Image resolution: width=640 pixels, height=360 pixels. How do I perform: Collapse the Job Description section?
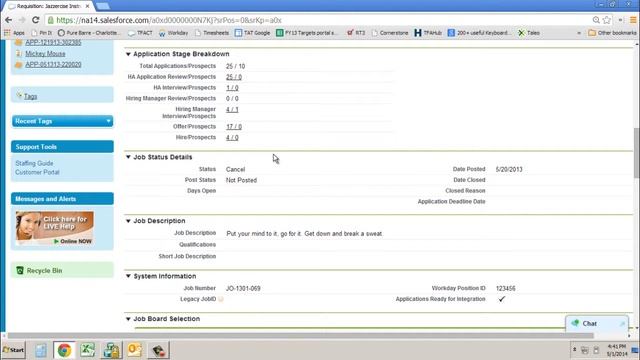pos(128,221)
